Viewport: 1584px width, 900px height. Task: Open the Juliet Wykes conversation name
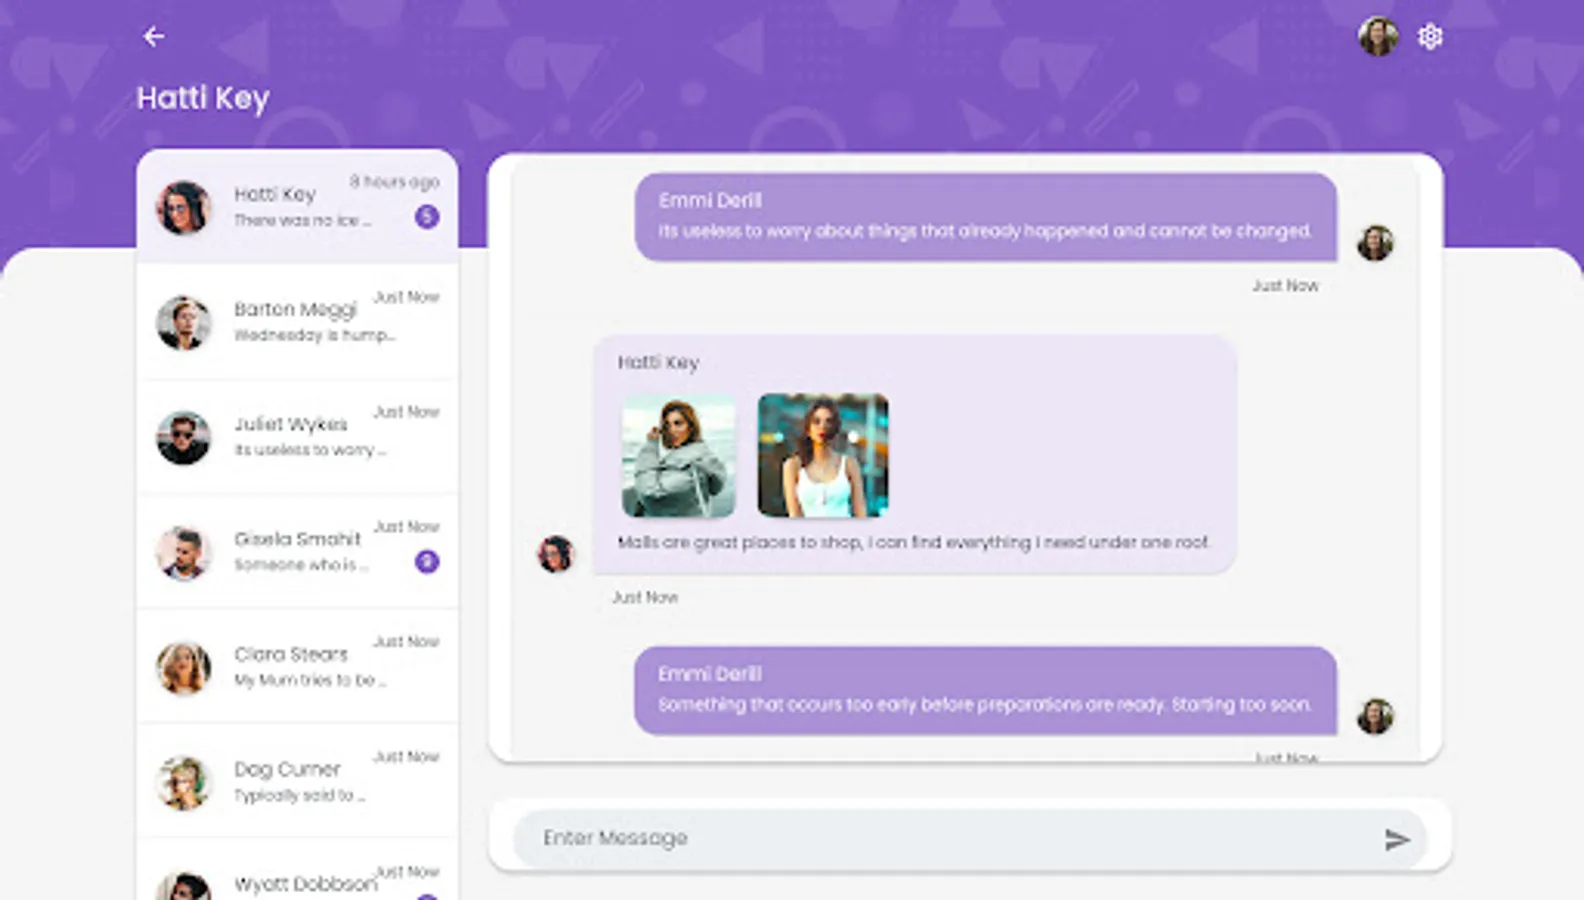tap(291, 424)
